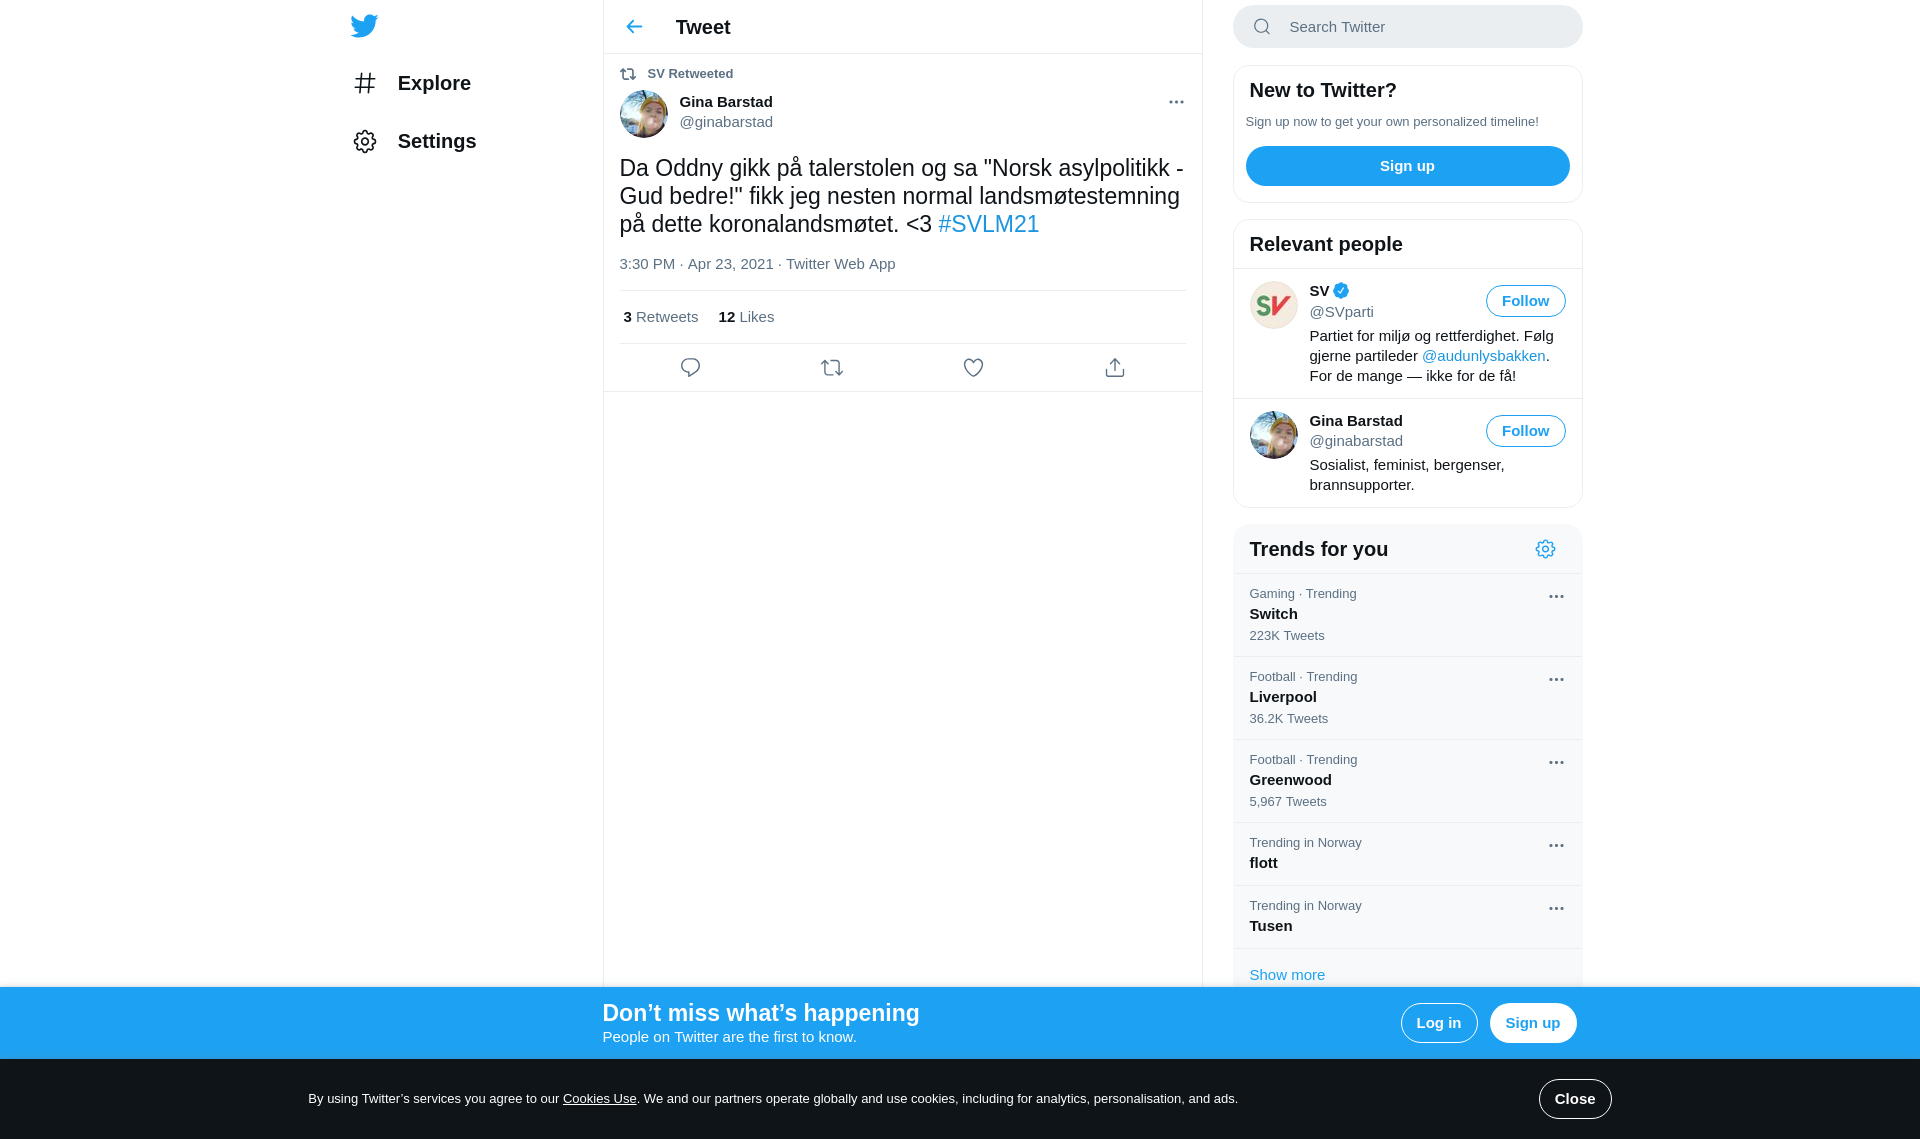Follow the SV account
This screenshot has width=1920, height=1139.
1525,301
